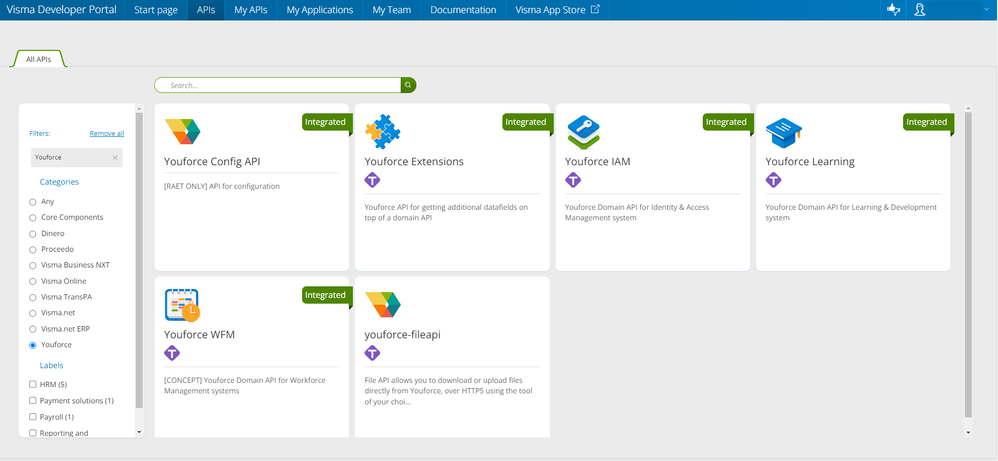
Task: Select the Youforce category radio button
Action: coord(32,345)
